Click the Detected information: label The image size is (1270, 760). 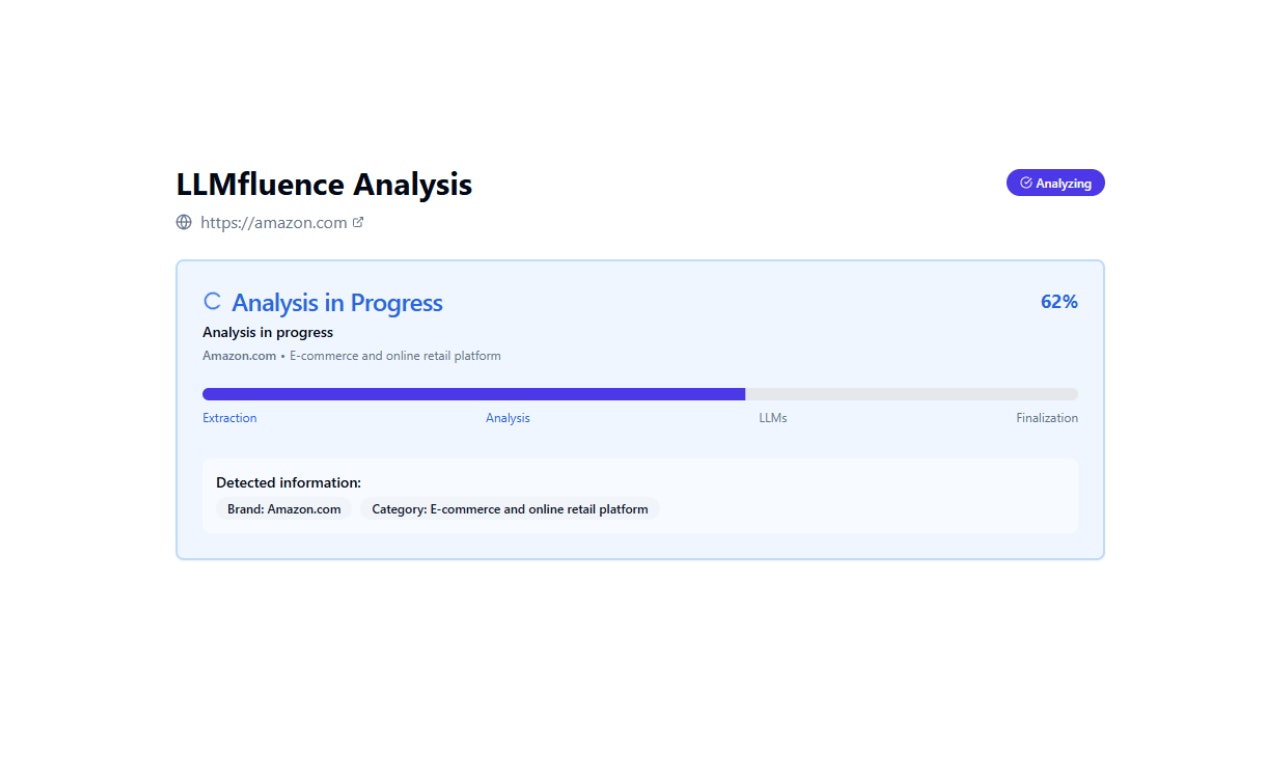289,483
